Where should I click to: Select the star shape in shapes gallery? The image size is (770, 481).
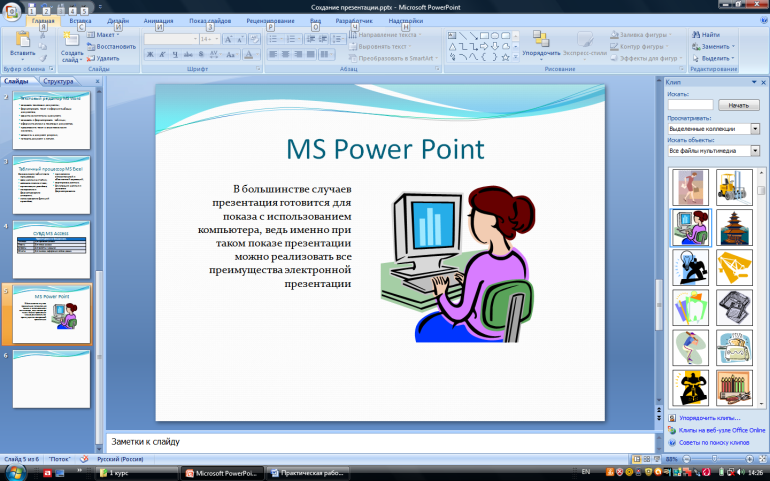coord(505,57)
